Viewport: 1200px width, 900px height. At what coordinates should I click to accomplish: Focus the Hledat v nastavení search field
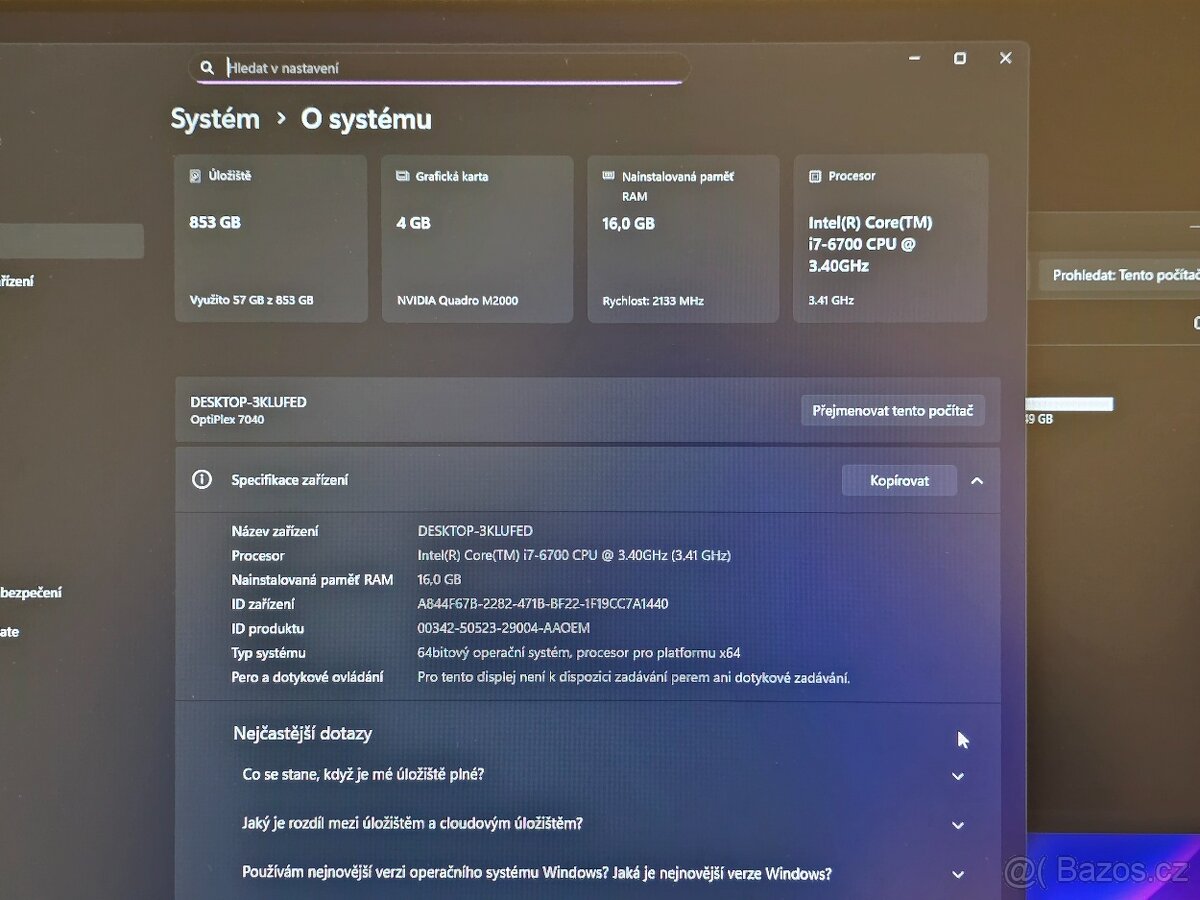tap(450, 68)
